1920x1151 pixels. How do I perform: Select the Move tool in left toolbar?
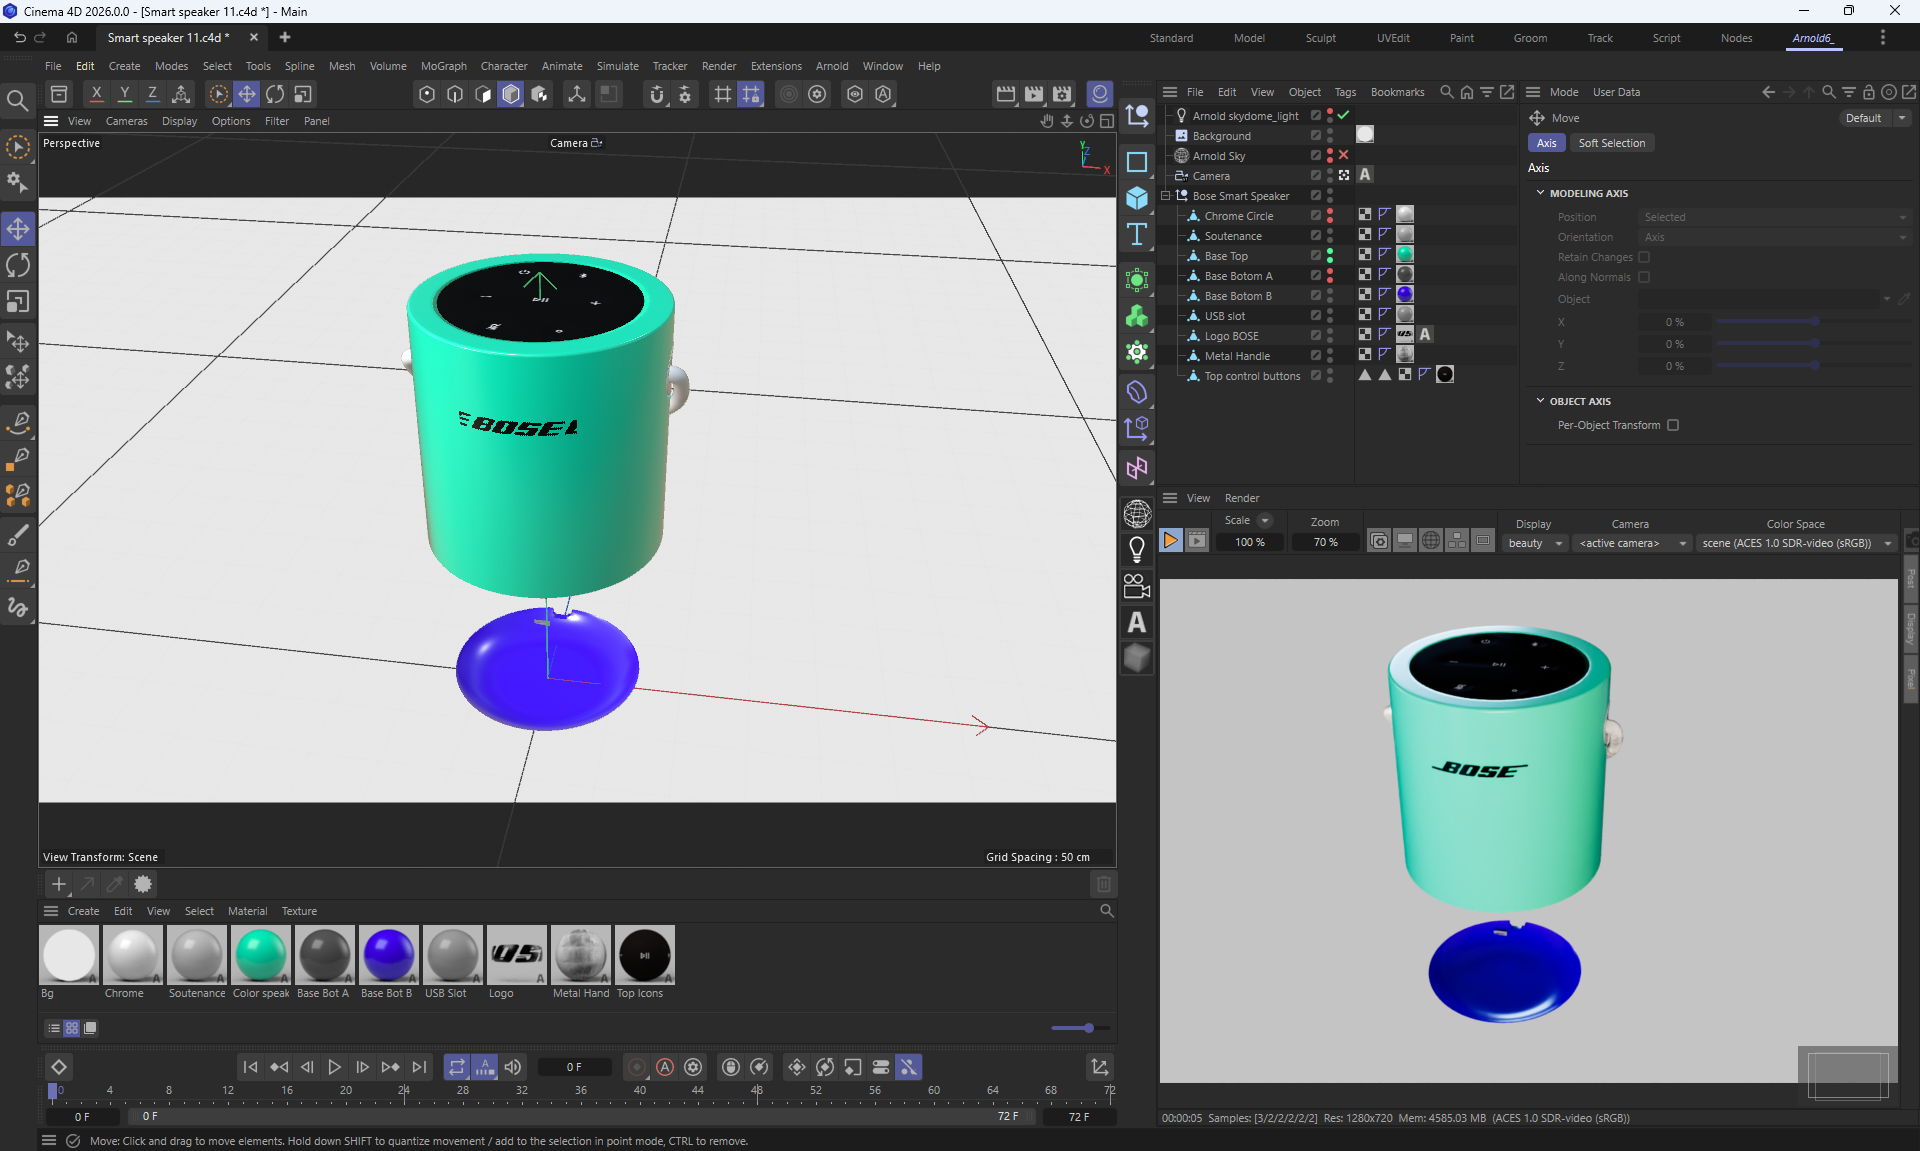point(18,229)
